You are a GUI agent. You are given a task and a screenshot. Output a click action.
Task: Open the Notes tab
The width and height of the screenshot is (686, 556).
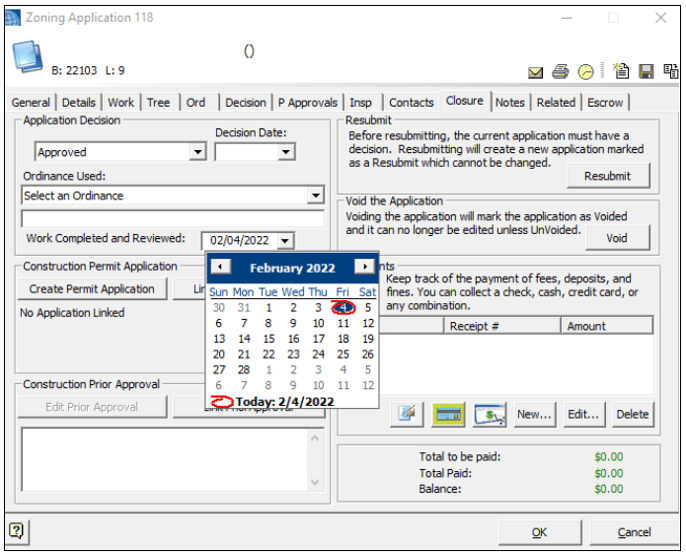click(x=510, y=103)
